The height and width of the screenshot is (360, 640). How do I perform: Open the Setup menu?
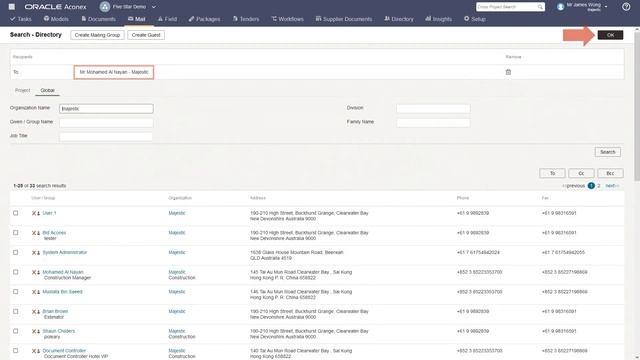[x=475, y=19]
